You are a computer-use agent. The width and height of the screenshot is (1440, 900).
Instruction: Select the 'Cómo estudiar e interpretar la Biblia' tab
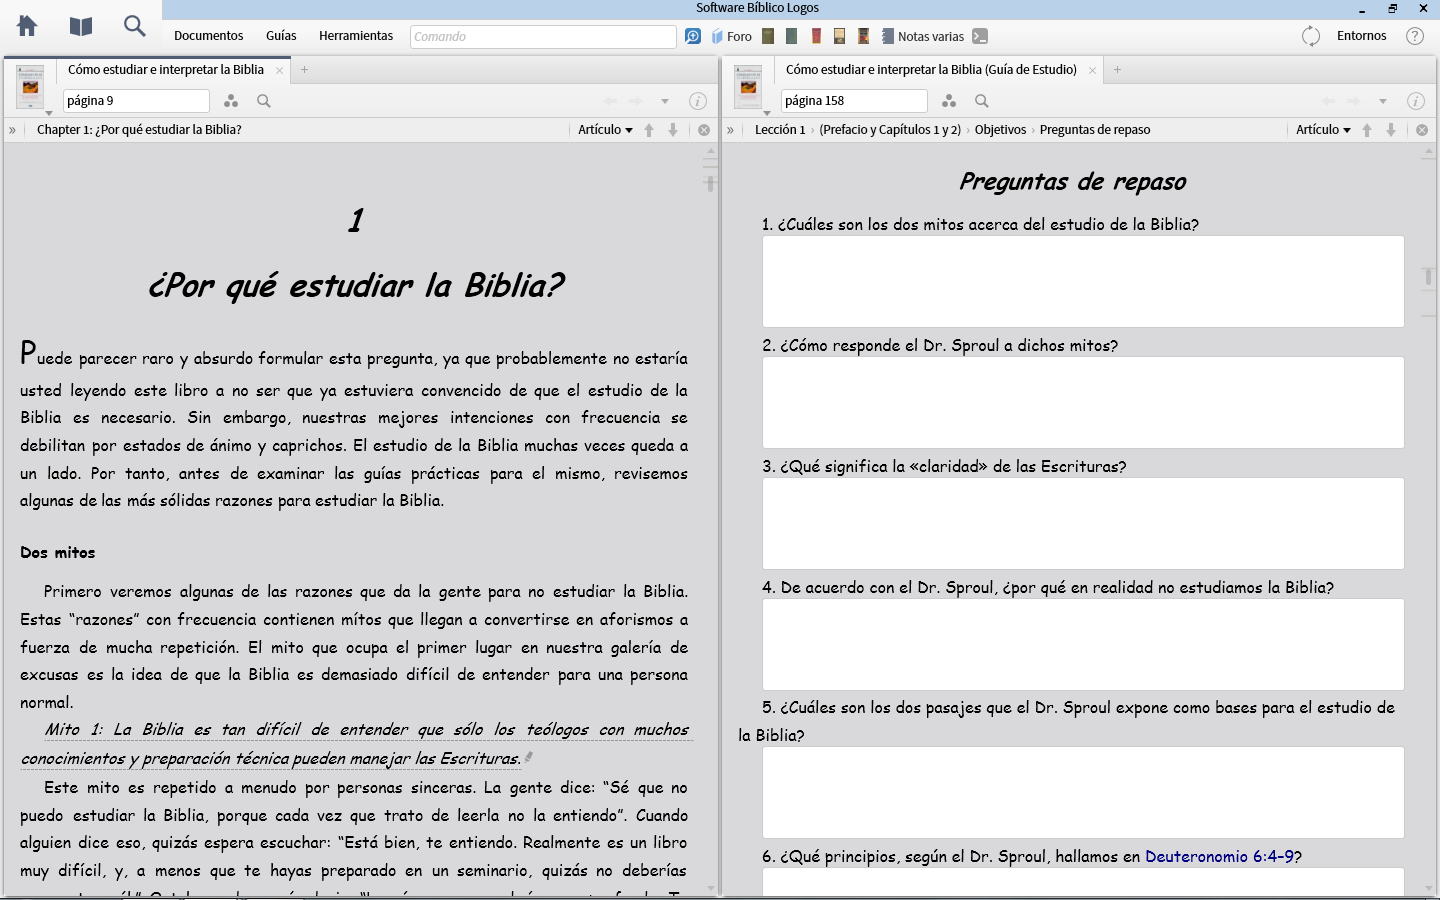166,70
